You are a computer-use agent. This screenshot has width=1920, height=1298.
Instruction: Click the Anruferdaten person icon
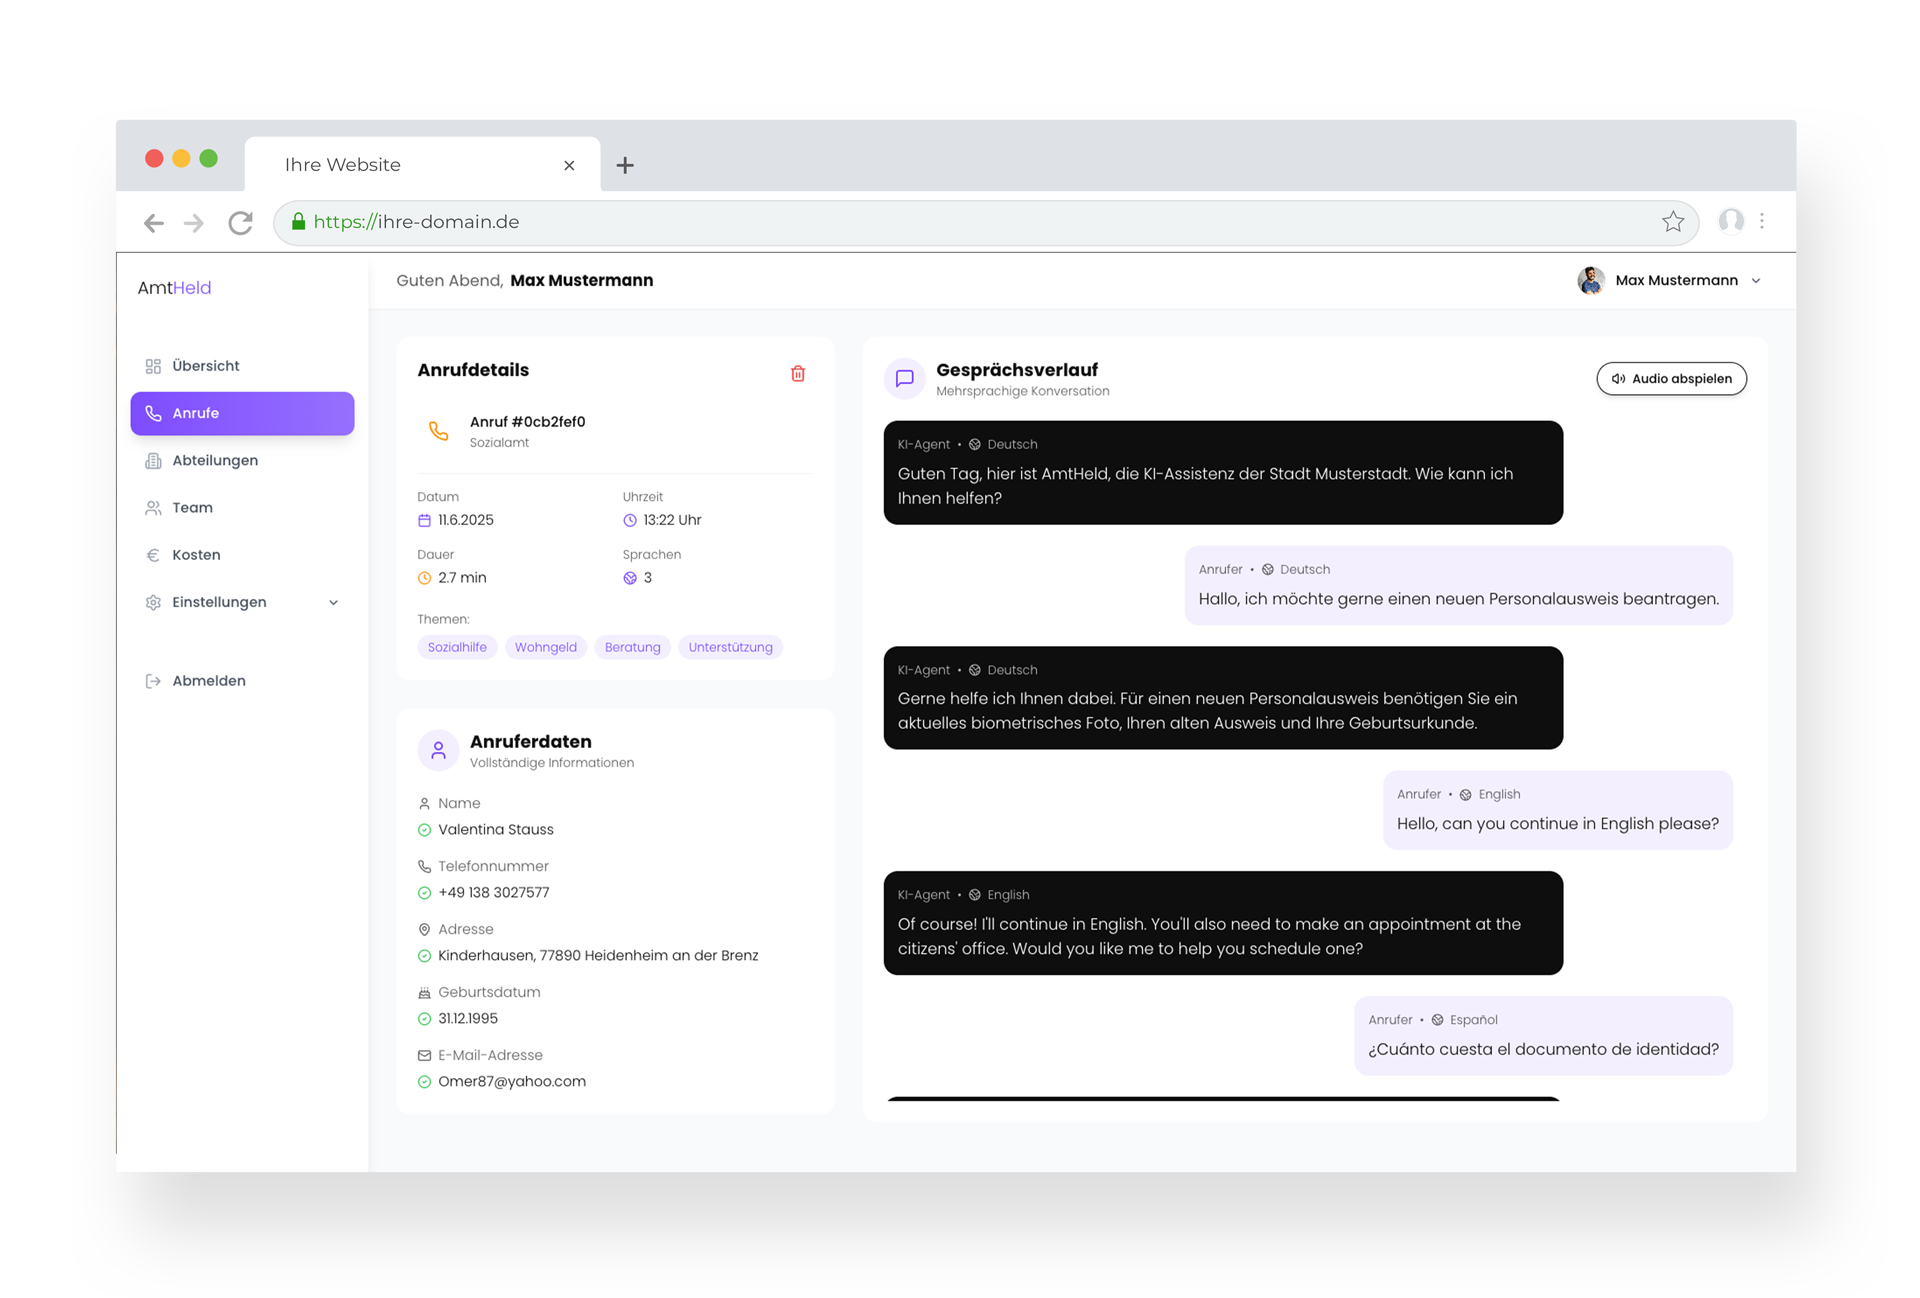coord(438,750)
